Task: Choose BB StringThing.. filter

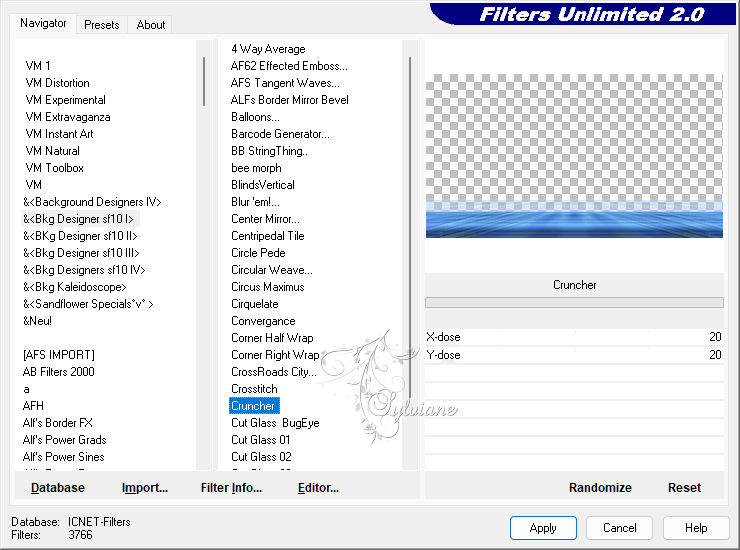Action: point(269,151)
